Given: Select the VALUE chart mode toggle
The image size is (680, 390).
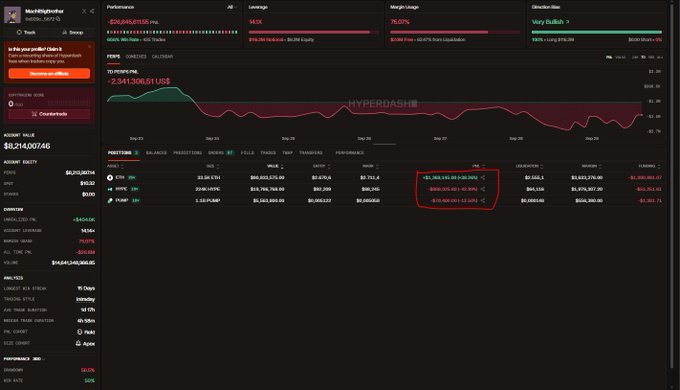Looking at the screenshot, I should (x=621, y=57).
